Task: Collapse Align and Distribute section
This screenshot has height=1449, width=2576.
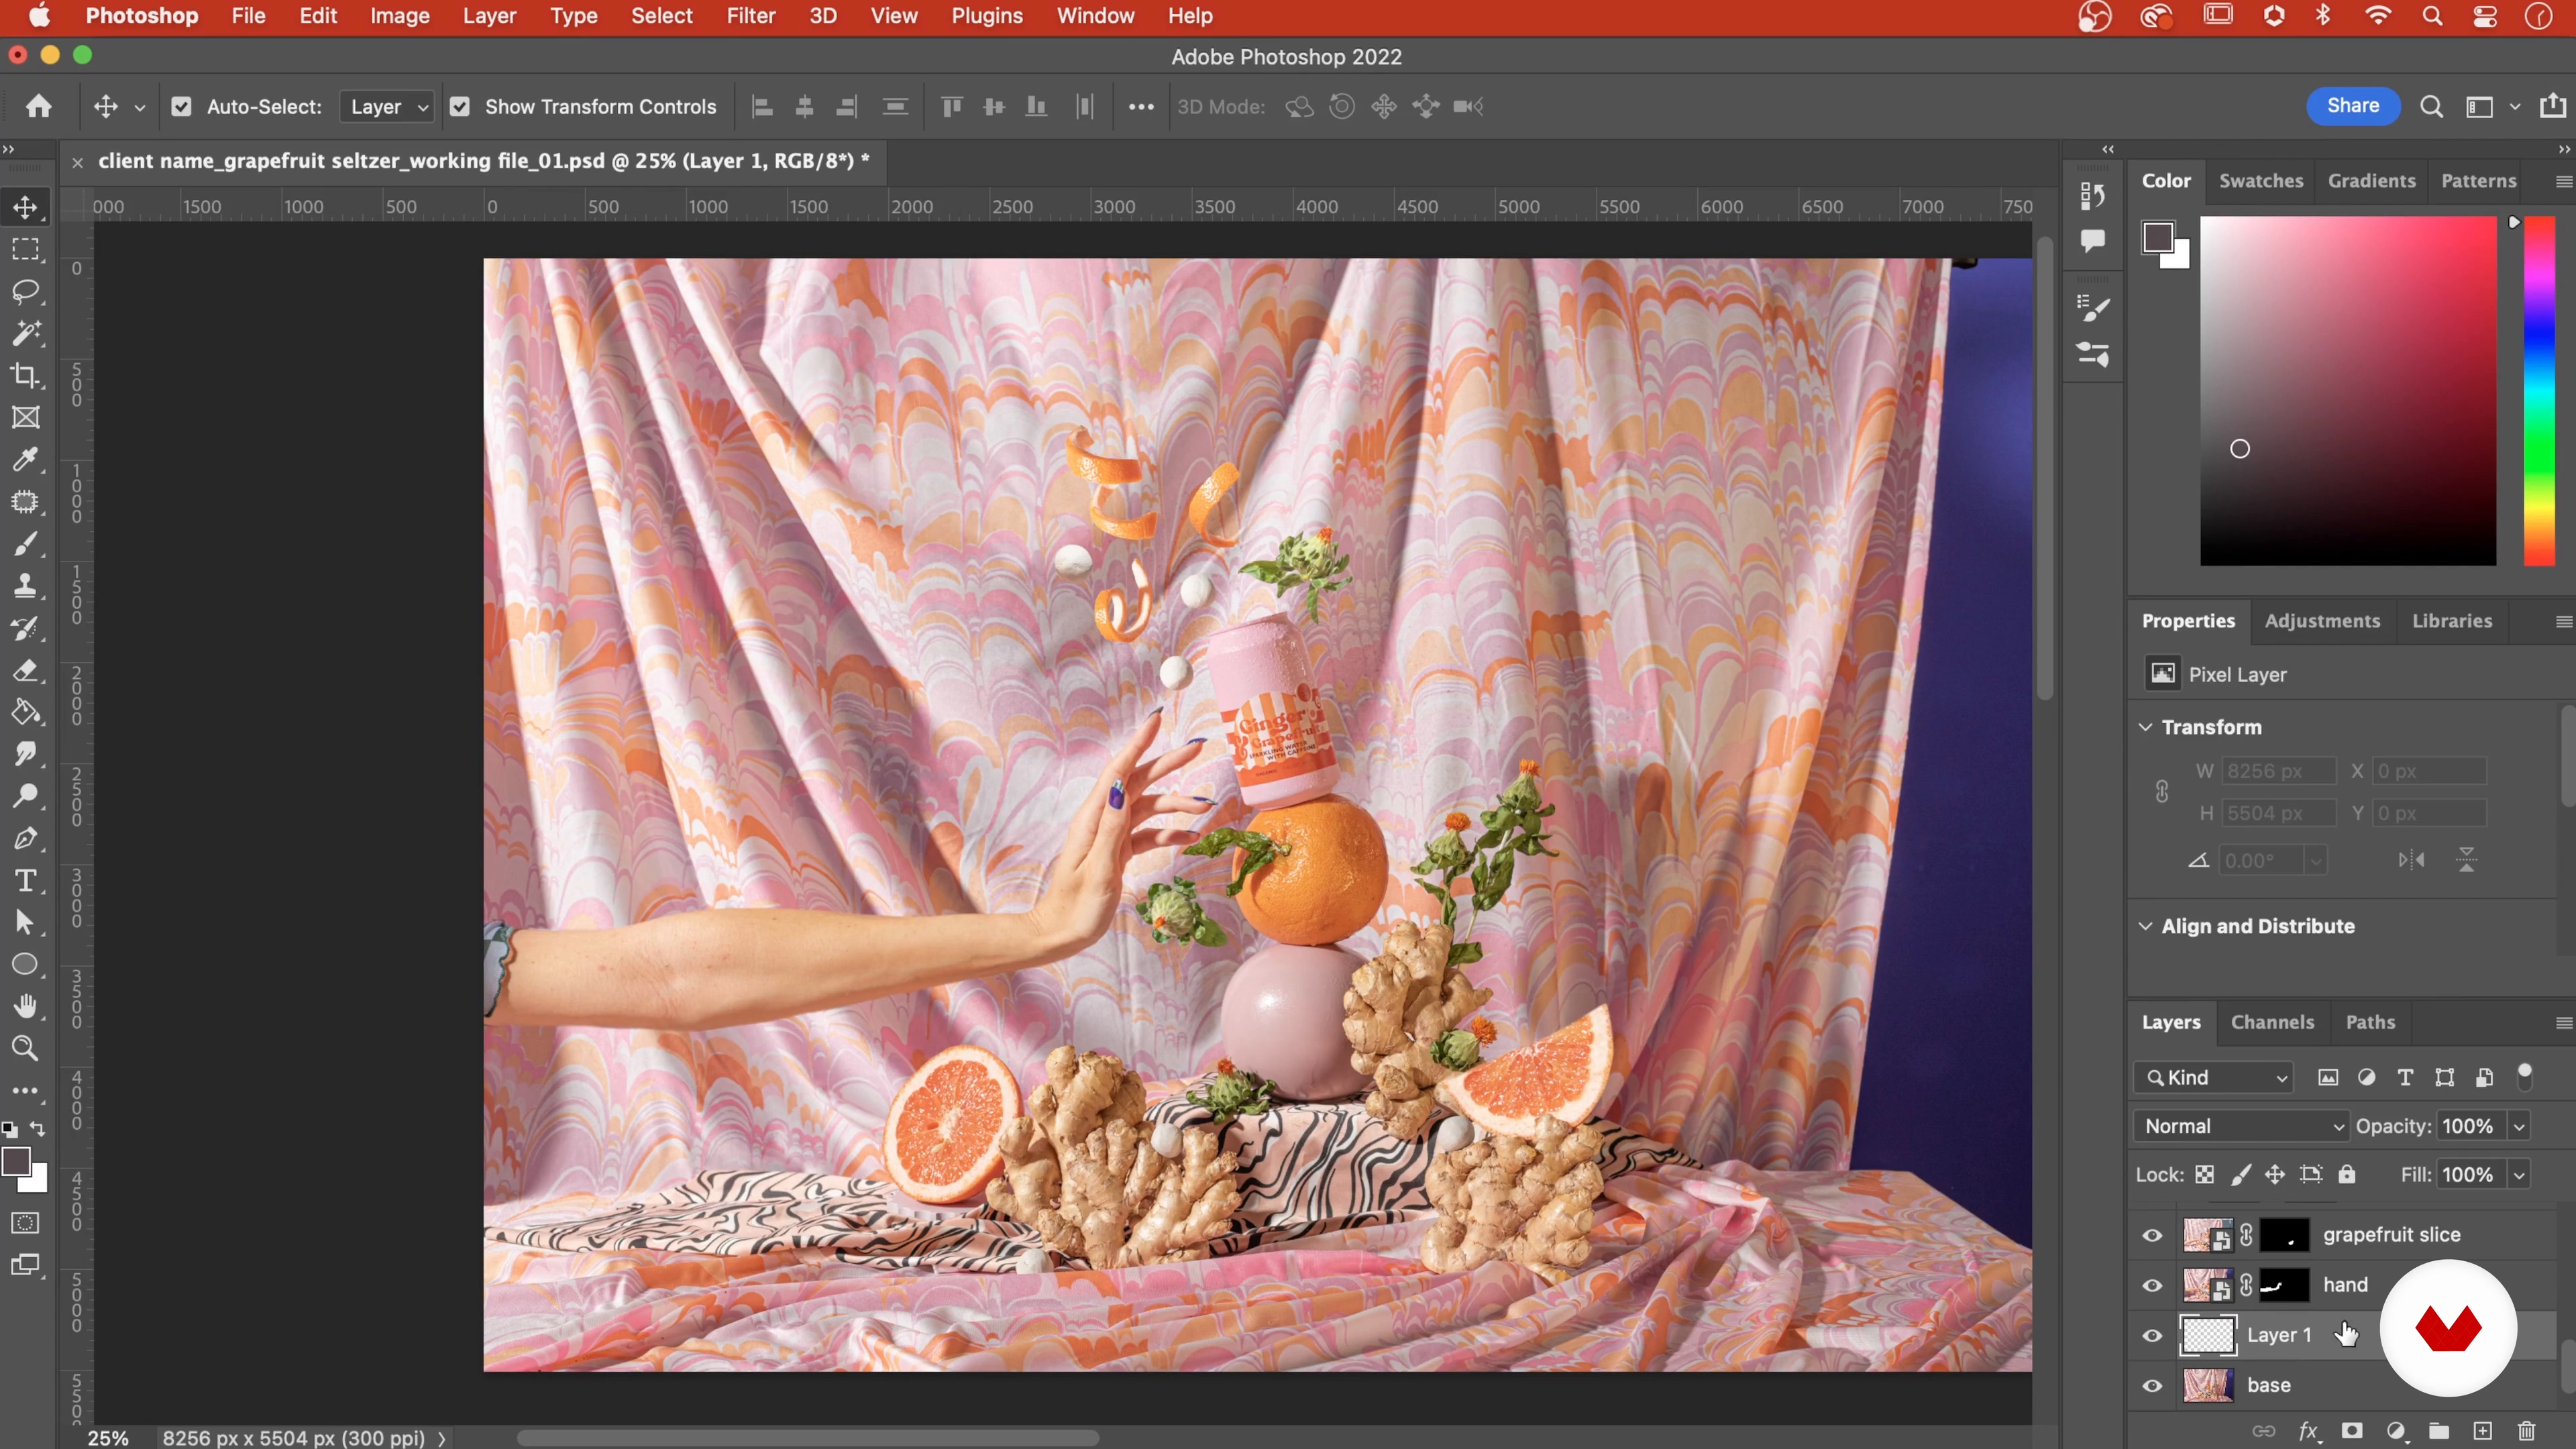Action: tap(2145, 926)
